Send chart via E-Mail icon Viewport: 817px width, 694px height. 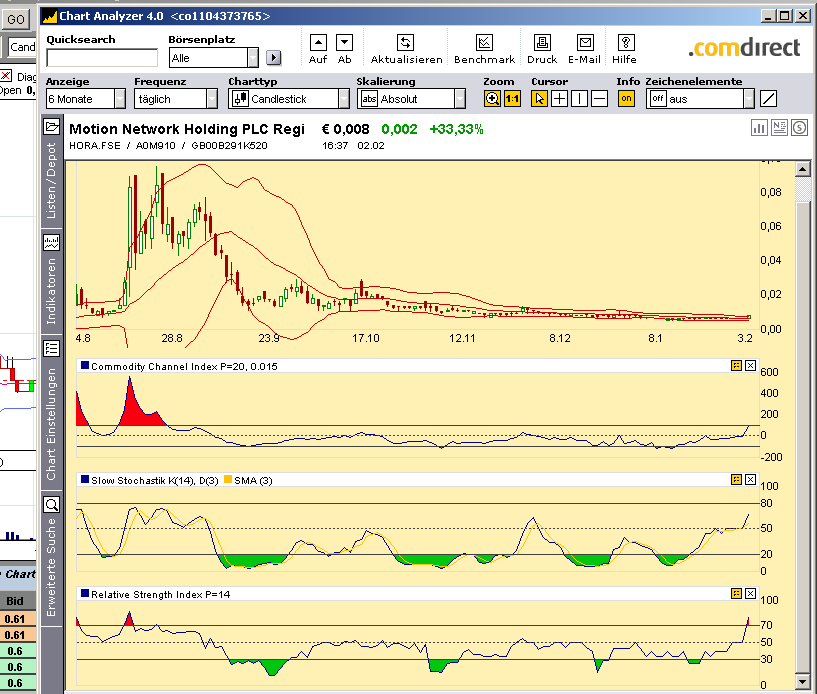585,43
